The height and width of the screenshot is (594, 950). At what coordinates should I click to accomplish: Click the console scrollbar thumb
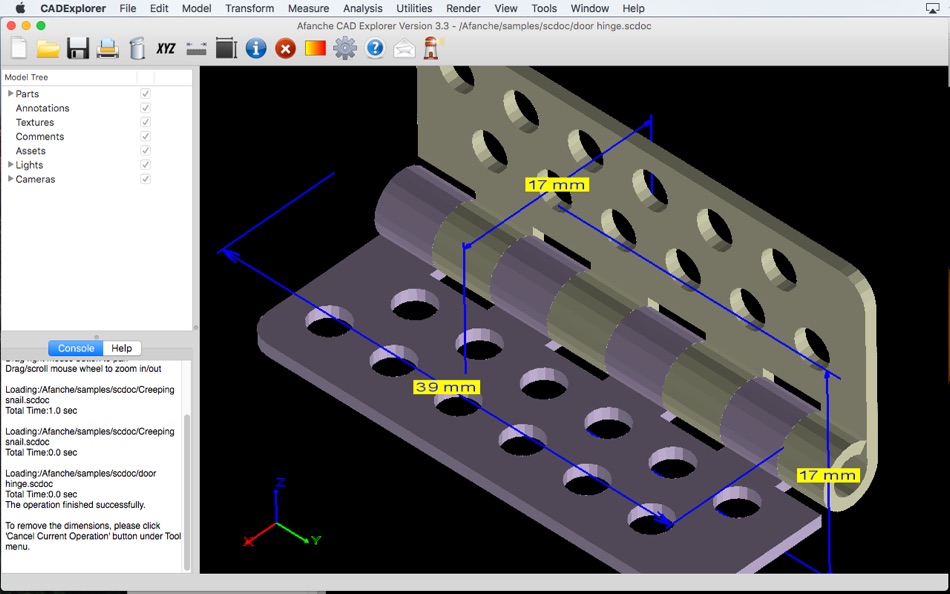pos(187,491)
